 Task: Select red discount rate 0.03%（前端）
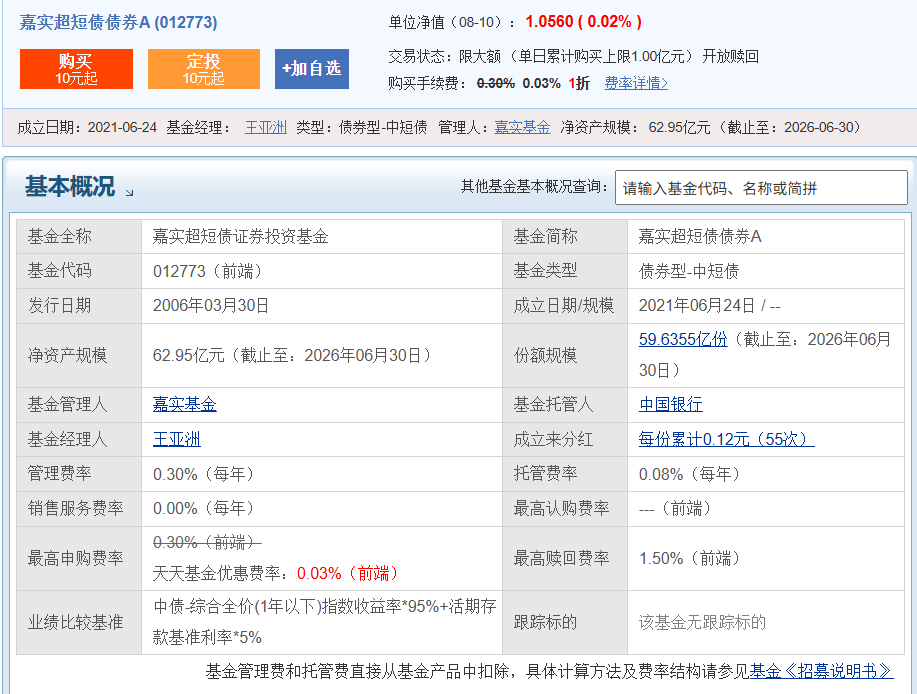pos(350,573)
